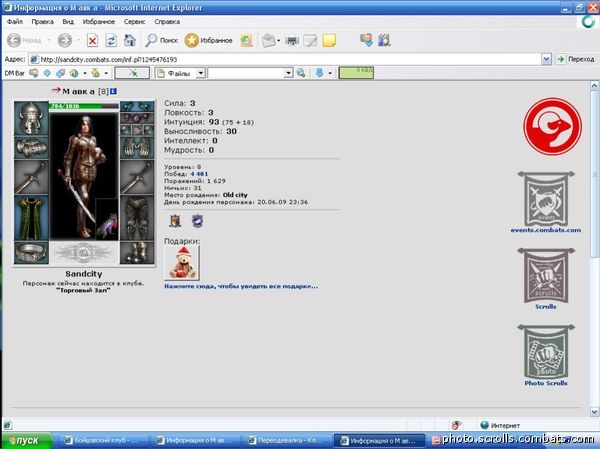Click the blue download arrow DM Bar icon
Screen dimensions: 600x449
(x=319, y=73)
